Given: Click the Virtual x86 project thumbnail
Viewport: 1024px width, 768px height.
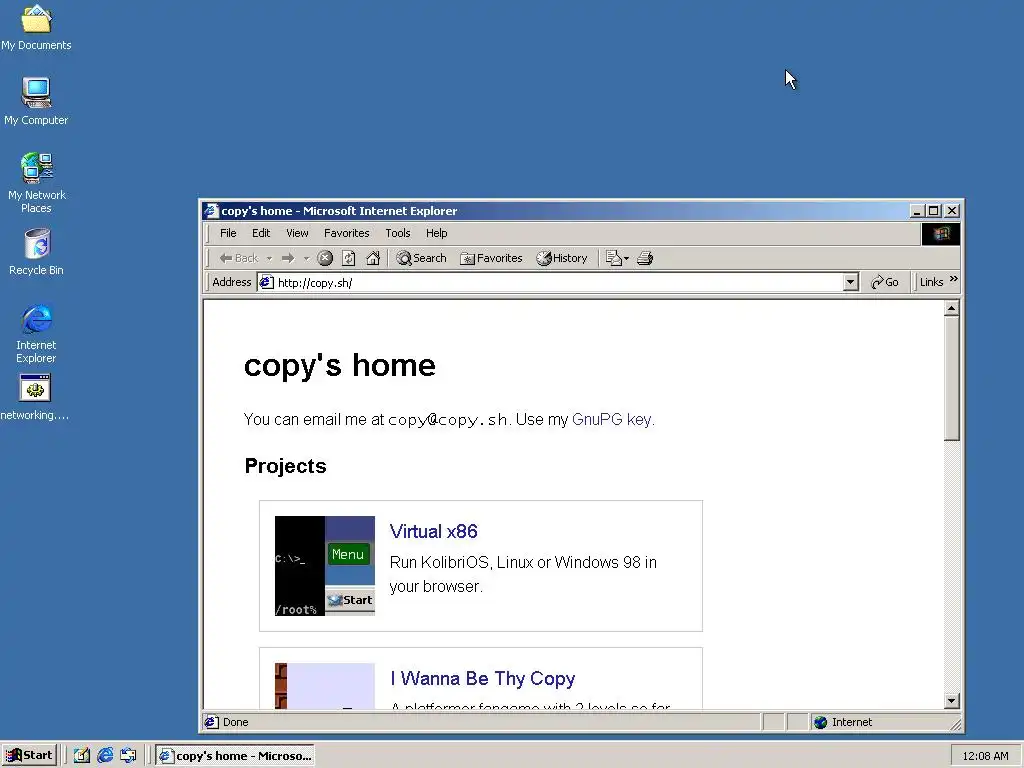Looking at the screenshot, I should coord(325,566).
